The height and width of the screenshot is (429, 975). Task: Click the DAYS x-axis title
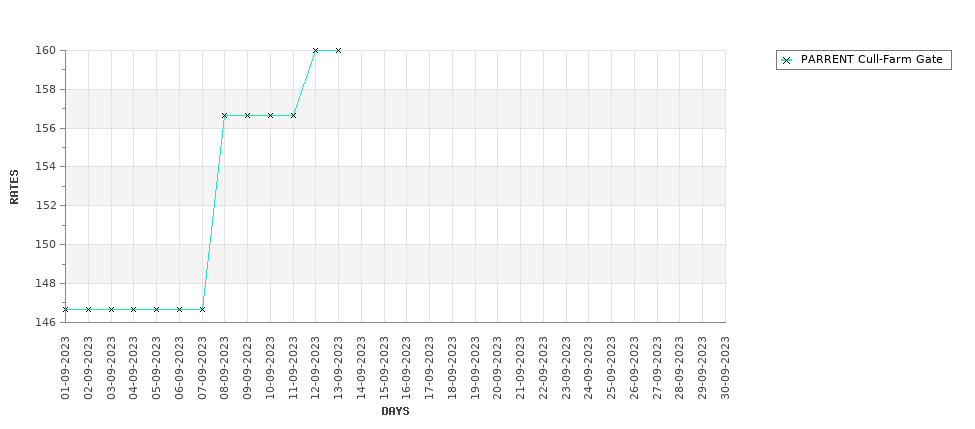[395, 411]
